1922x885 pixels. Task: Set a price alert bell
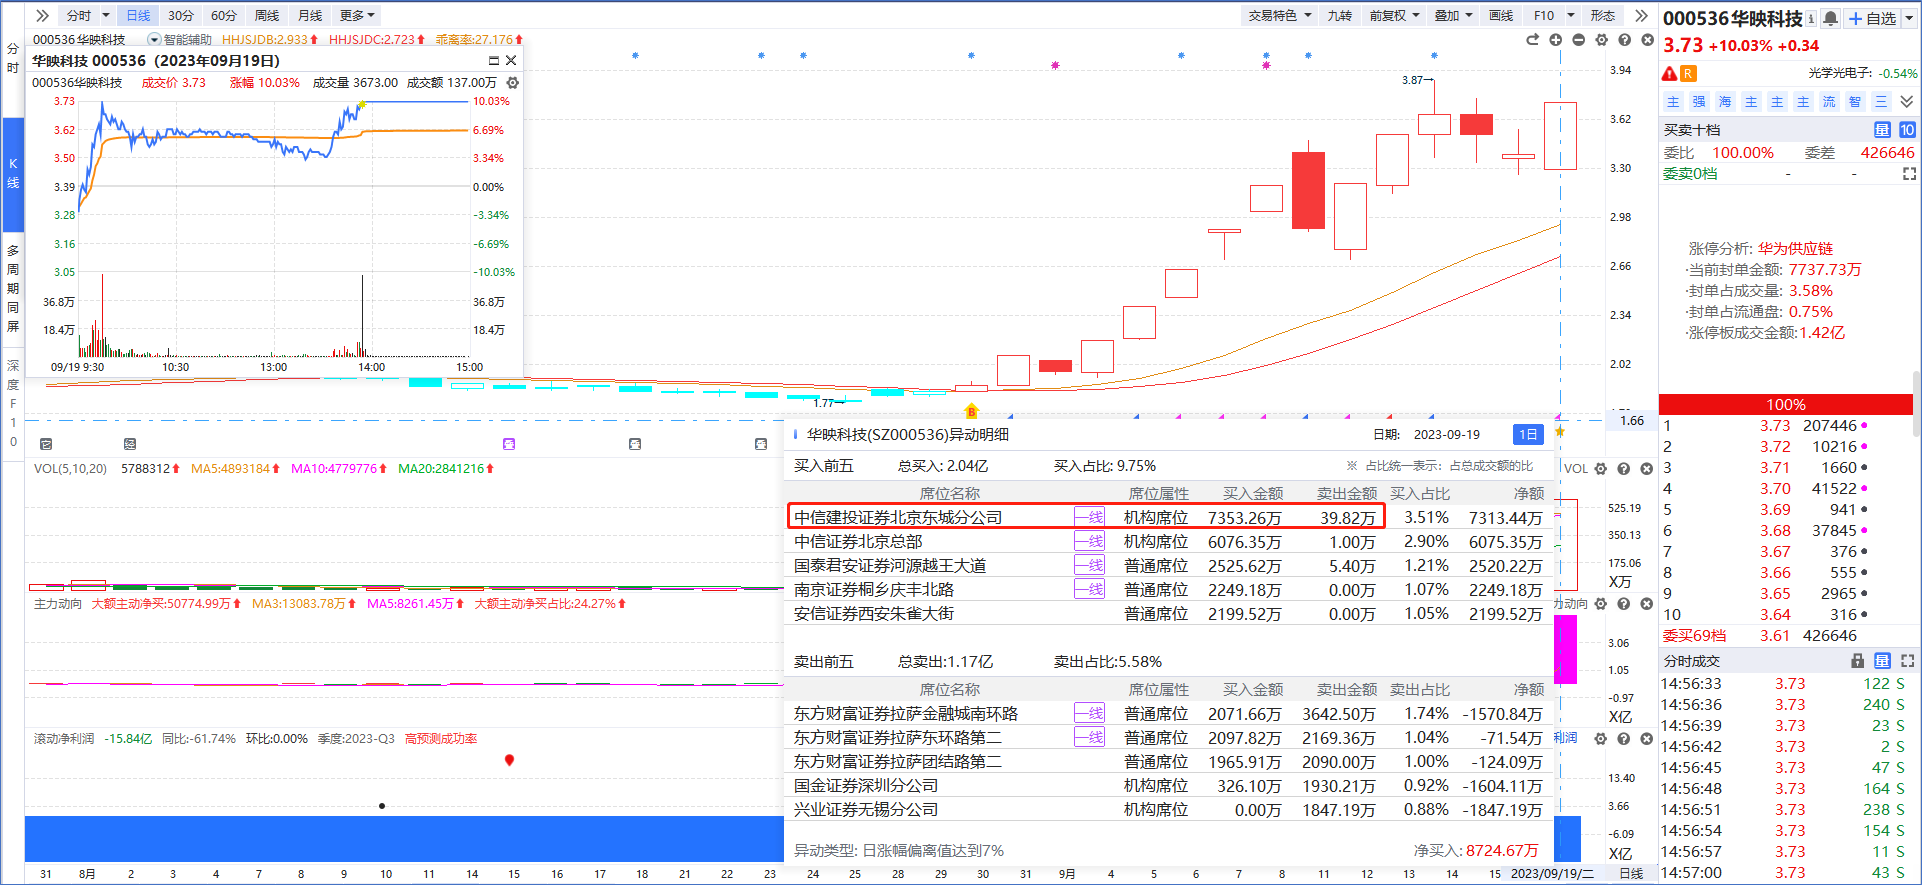[1830, 18]
